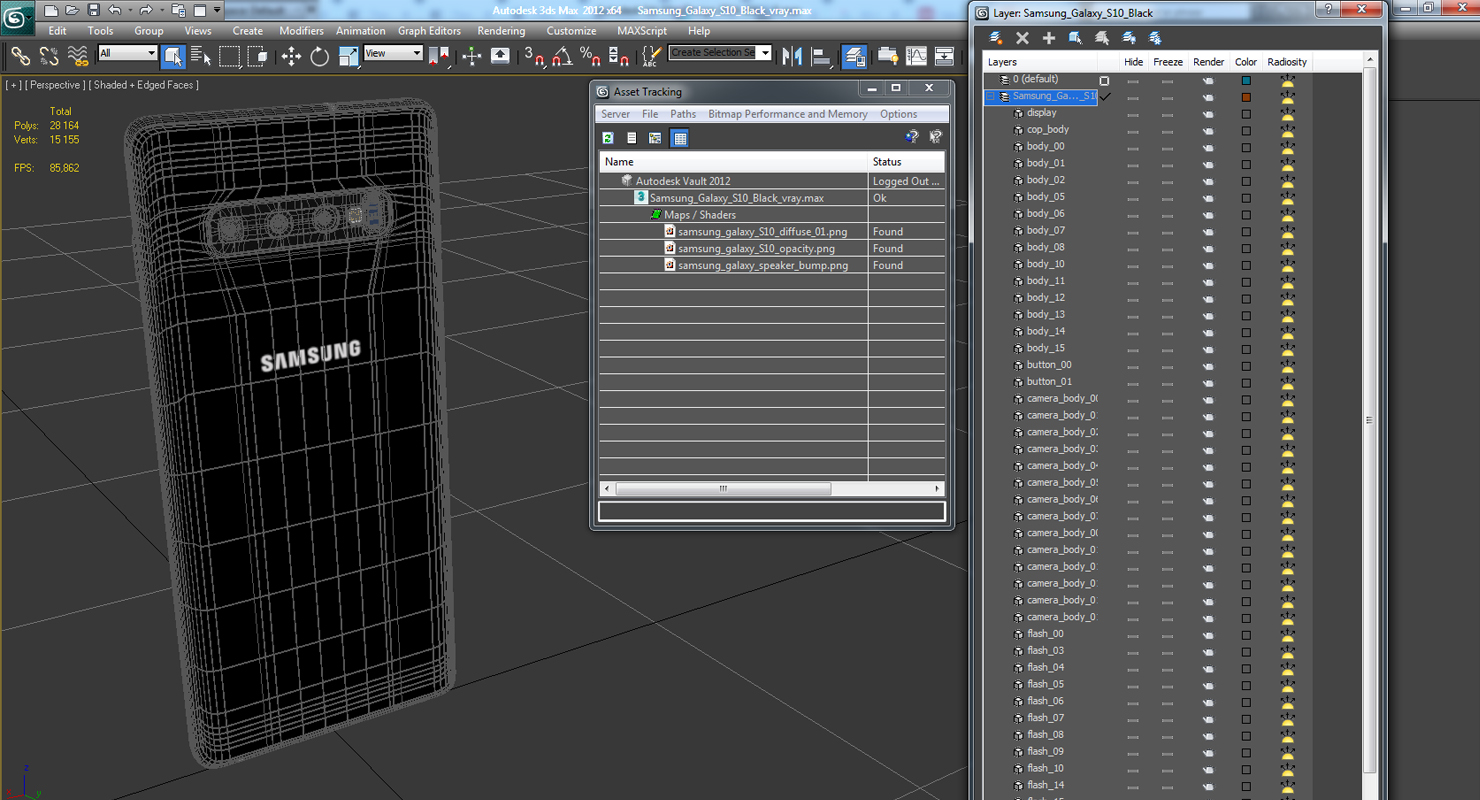Click Create New Layer icon

tap(996, 38)
